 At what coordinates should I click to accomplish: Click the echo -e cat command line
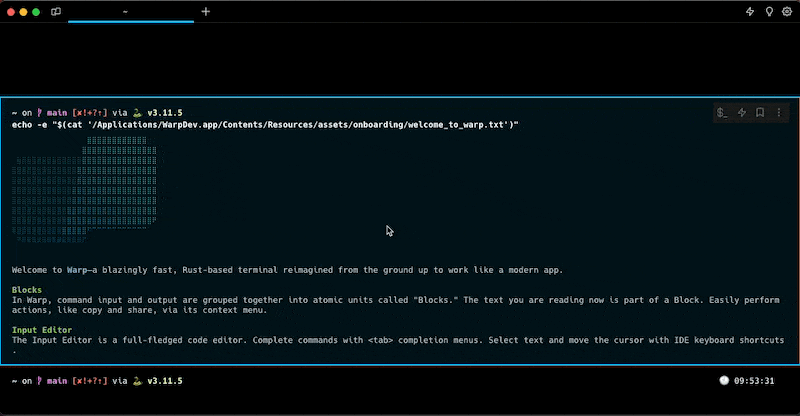(265, 125)
